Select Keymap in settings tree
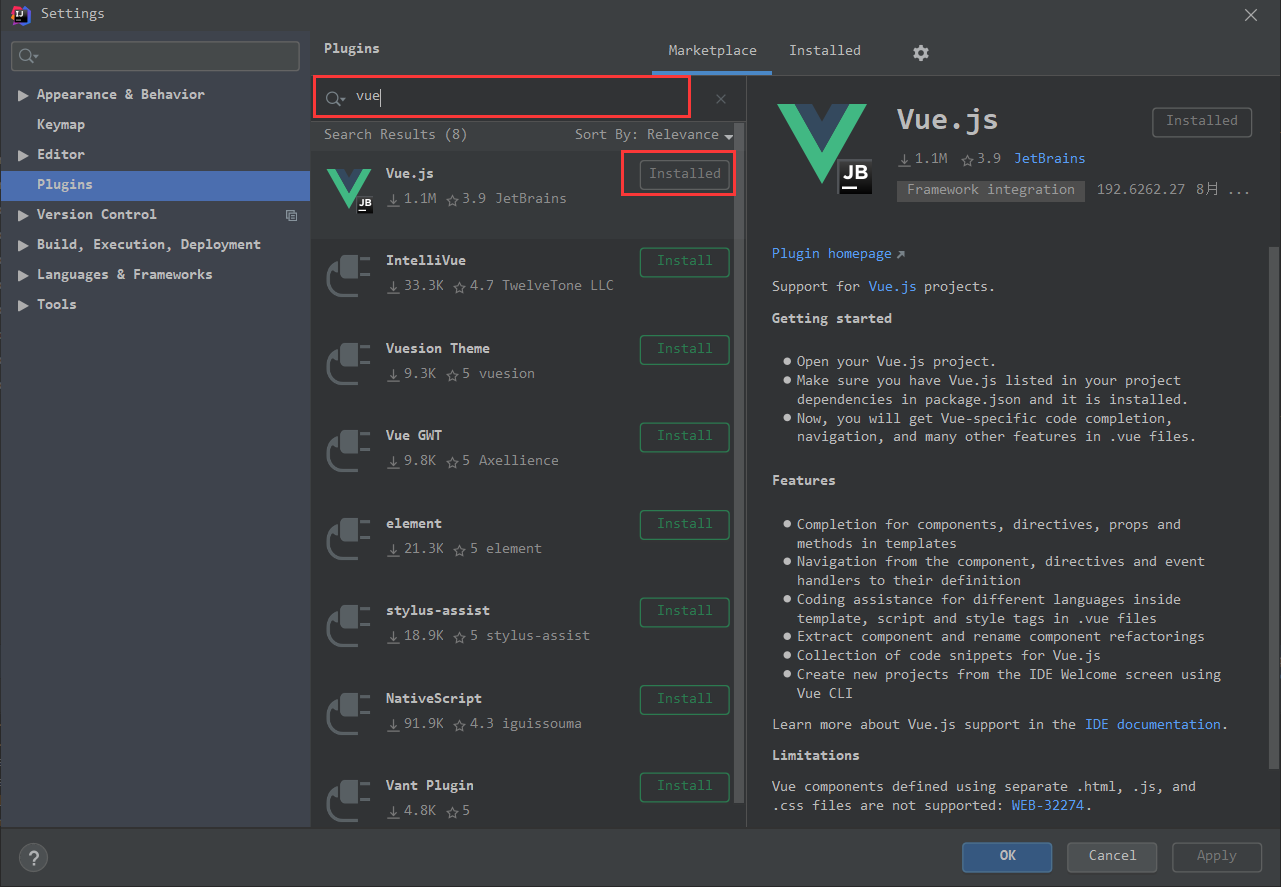This screenshot has width=1281, height=887. (61, 125)
